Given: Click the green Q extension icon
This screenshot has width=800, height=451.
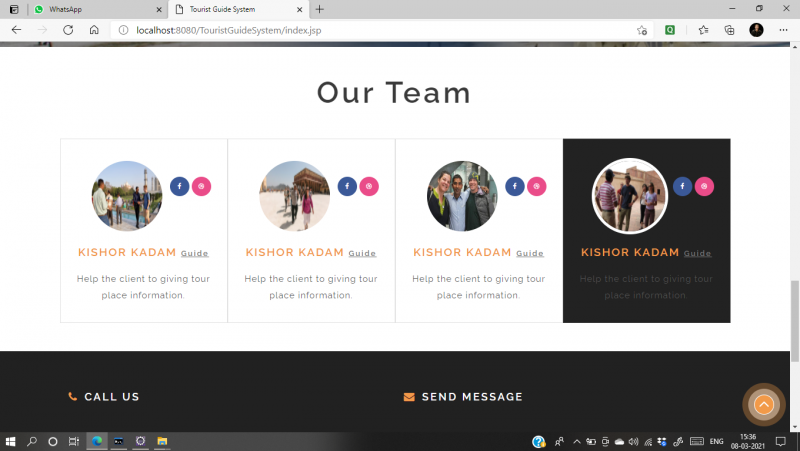Looking at the screenshot, I should 670,30.
